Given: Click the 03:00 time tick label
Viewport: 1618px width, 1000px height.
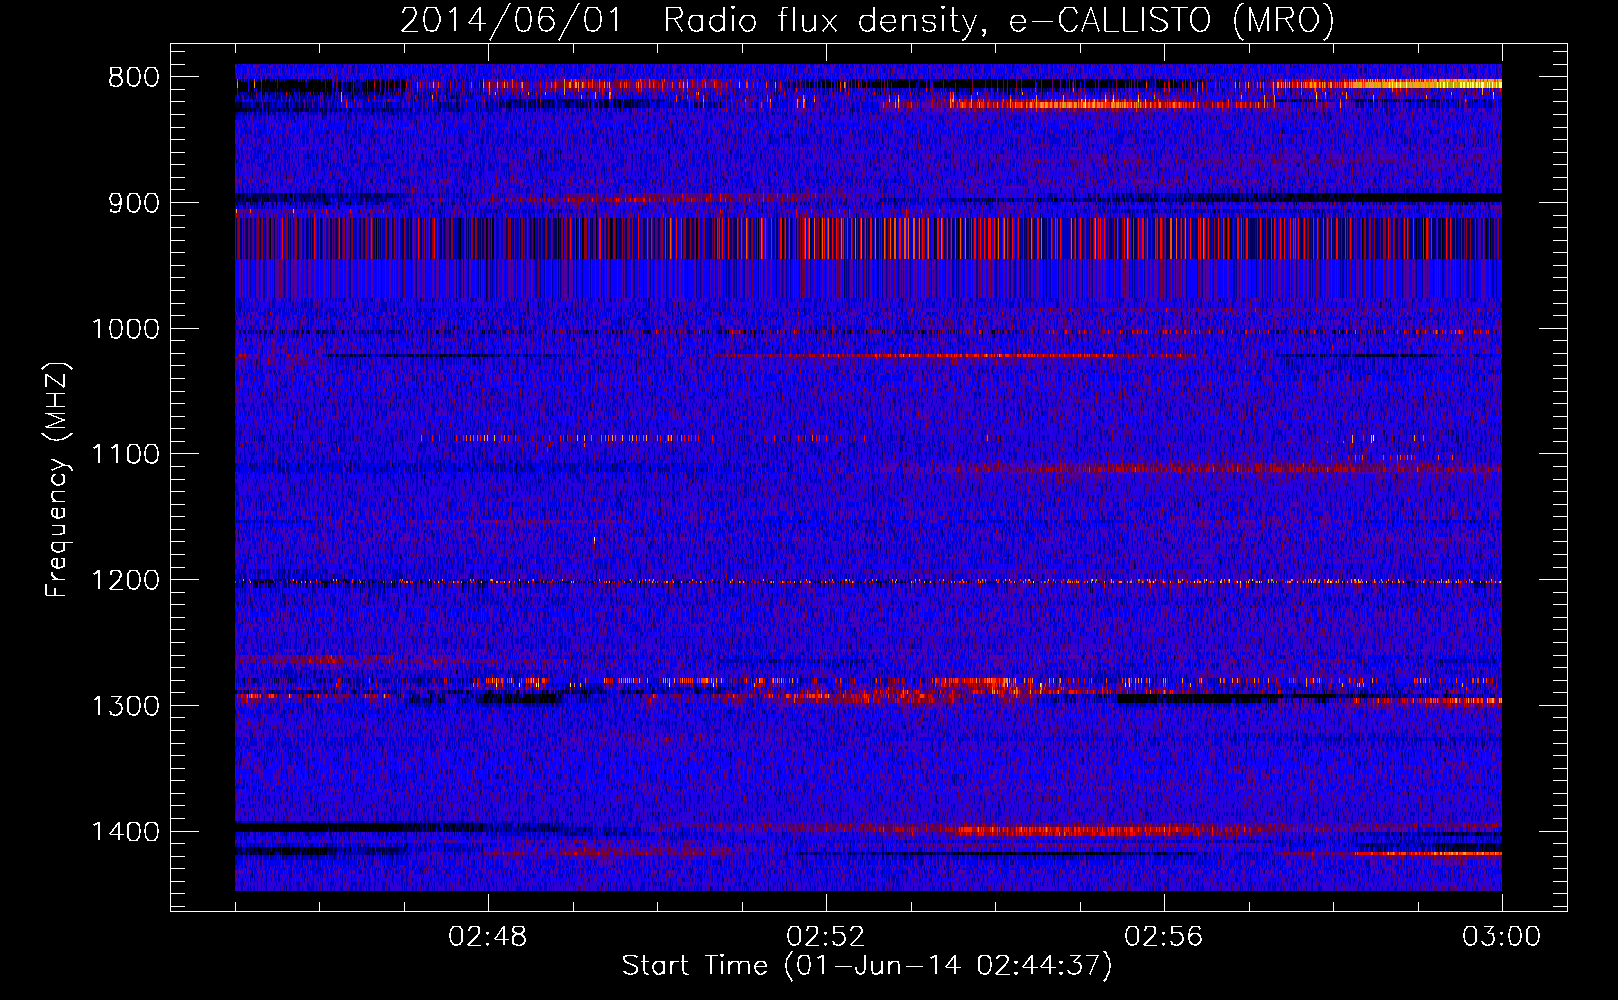Looking at the screenshot, I should 1502,937.
